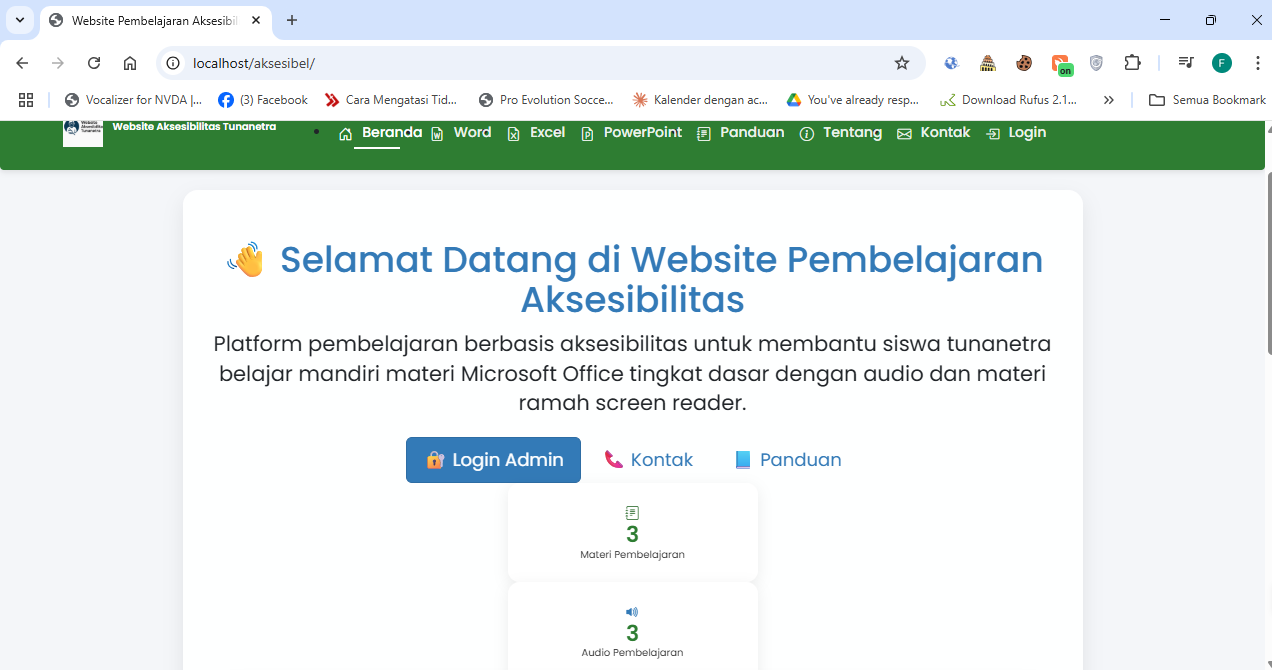Click the home icon beside Beranda
This screenshot has width=1272, height=670.
tap(346, 134)
